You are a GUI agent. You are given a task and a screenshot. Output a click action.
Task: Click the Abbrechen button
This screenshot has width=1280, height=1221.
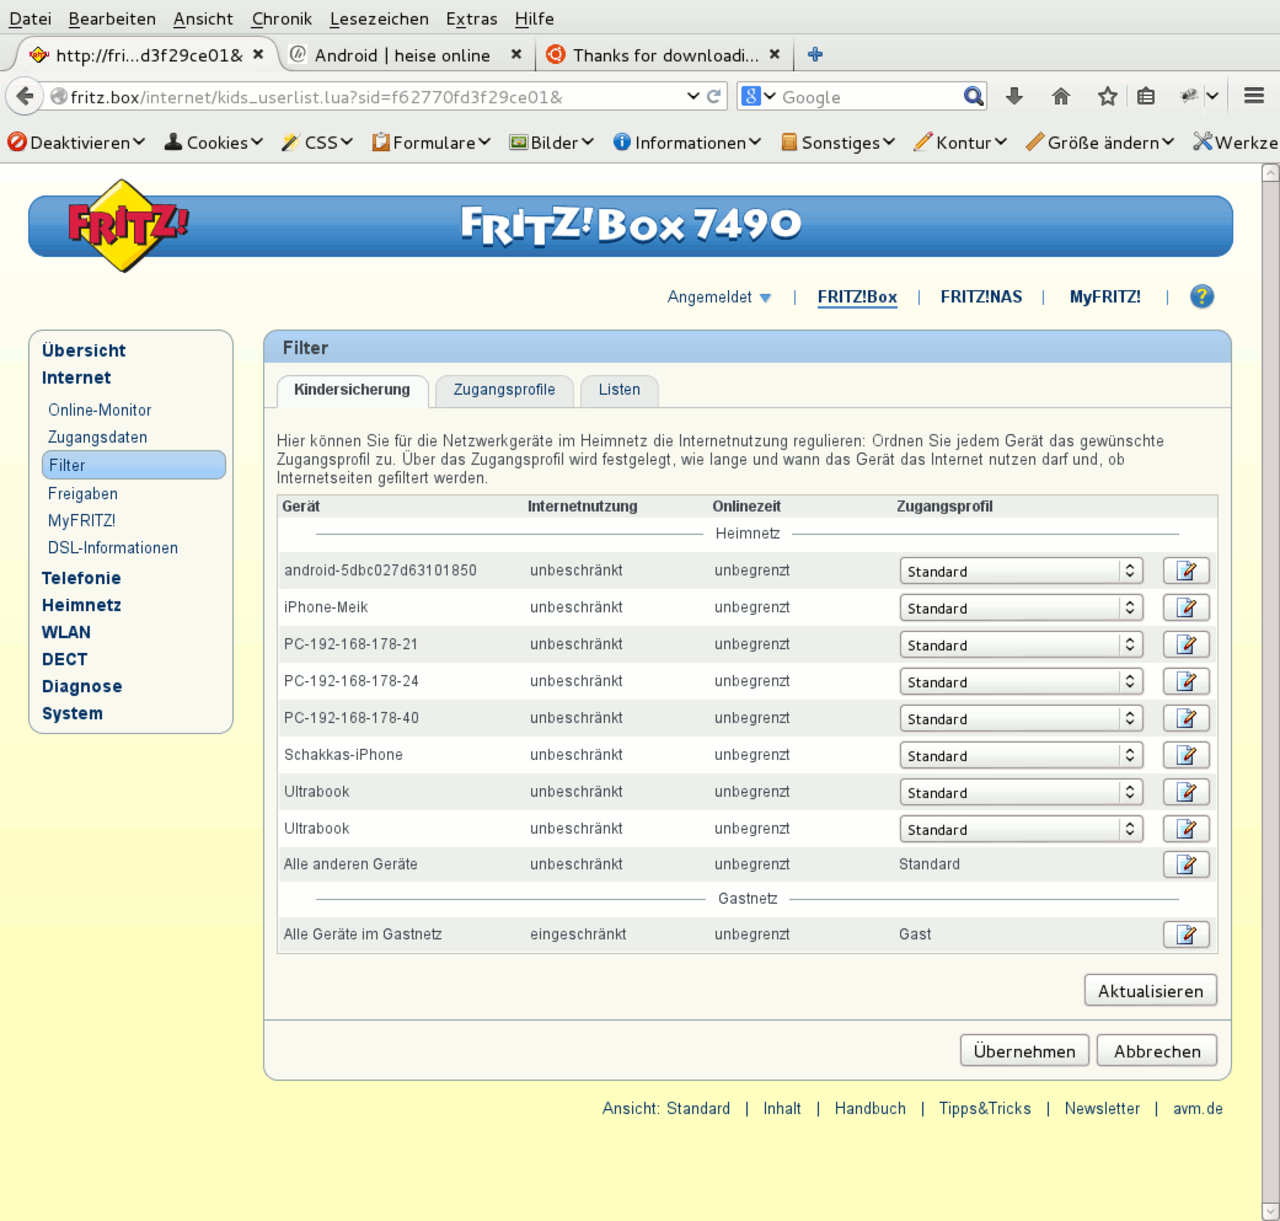(x=1157, y=1051)
